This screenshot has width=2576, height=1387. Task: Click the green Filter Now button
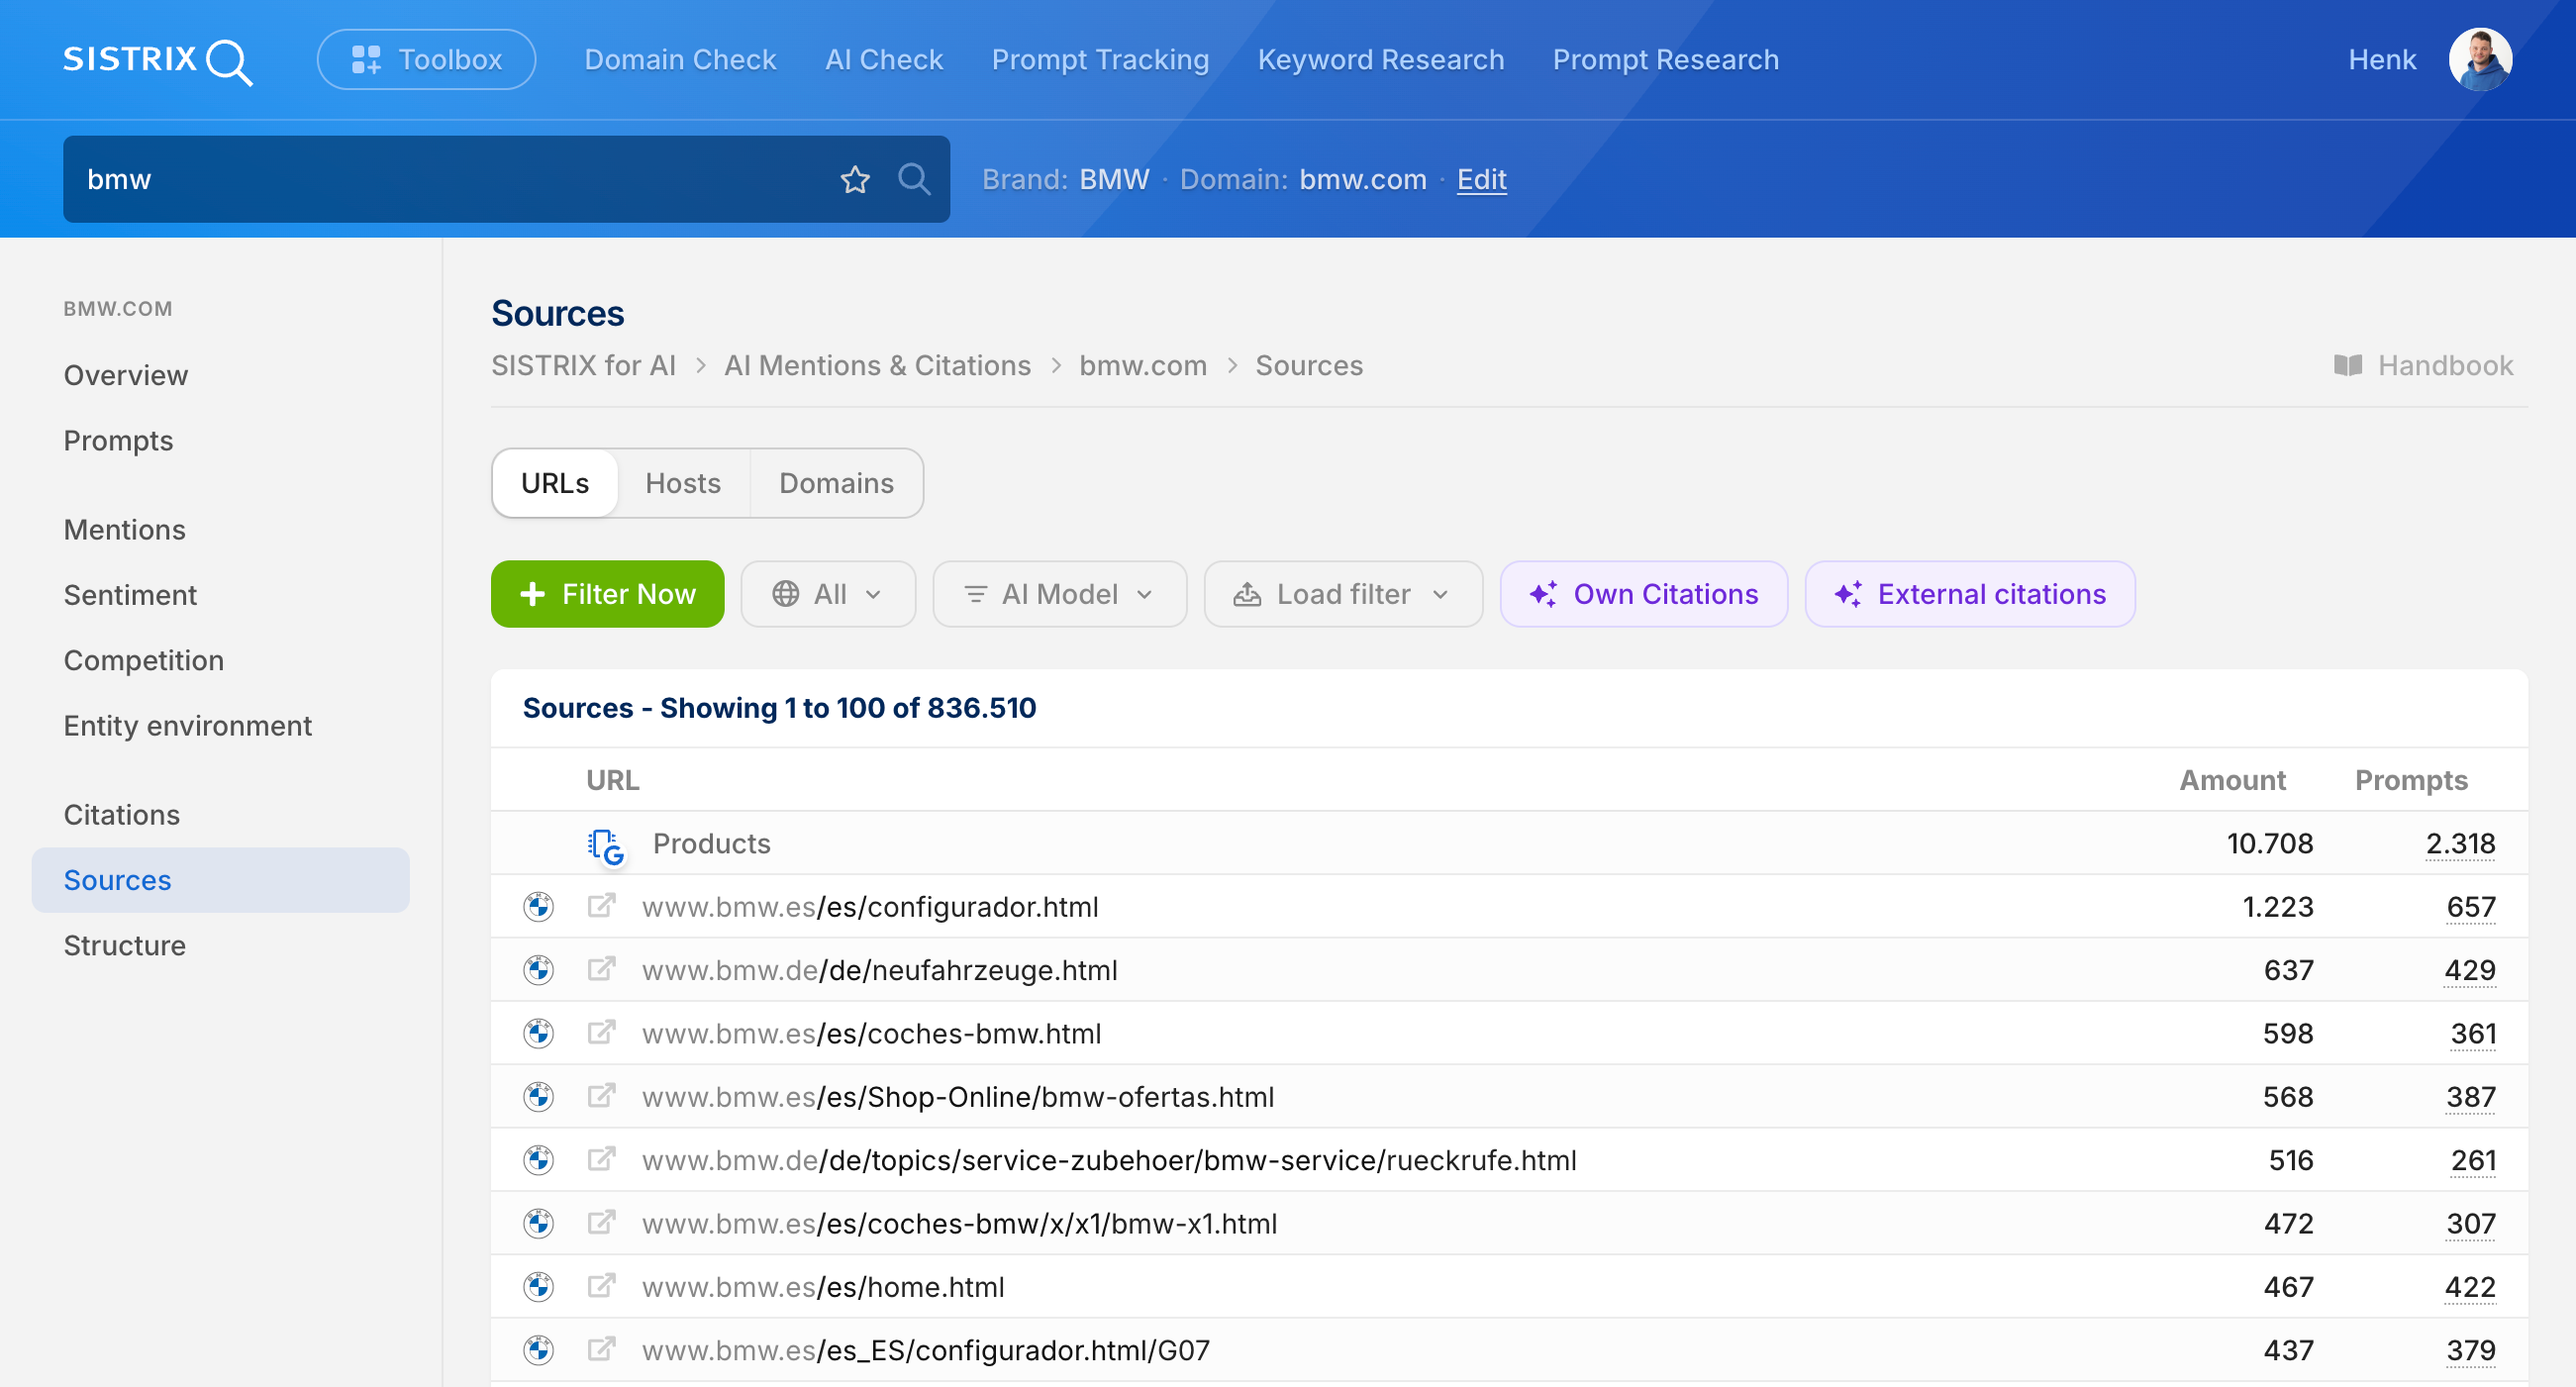tap(607, 594)
